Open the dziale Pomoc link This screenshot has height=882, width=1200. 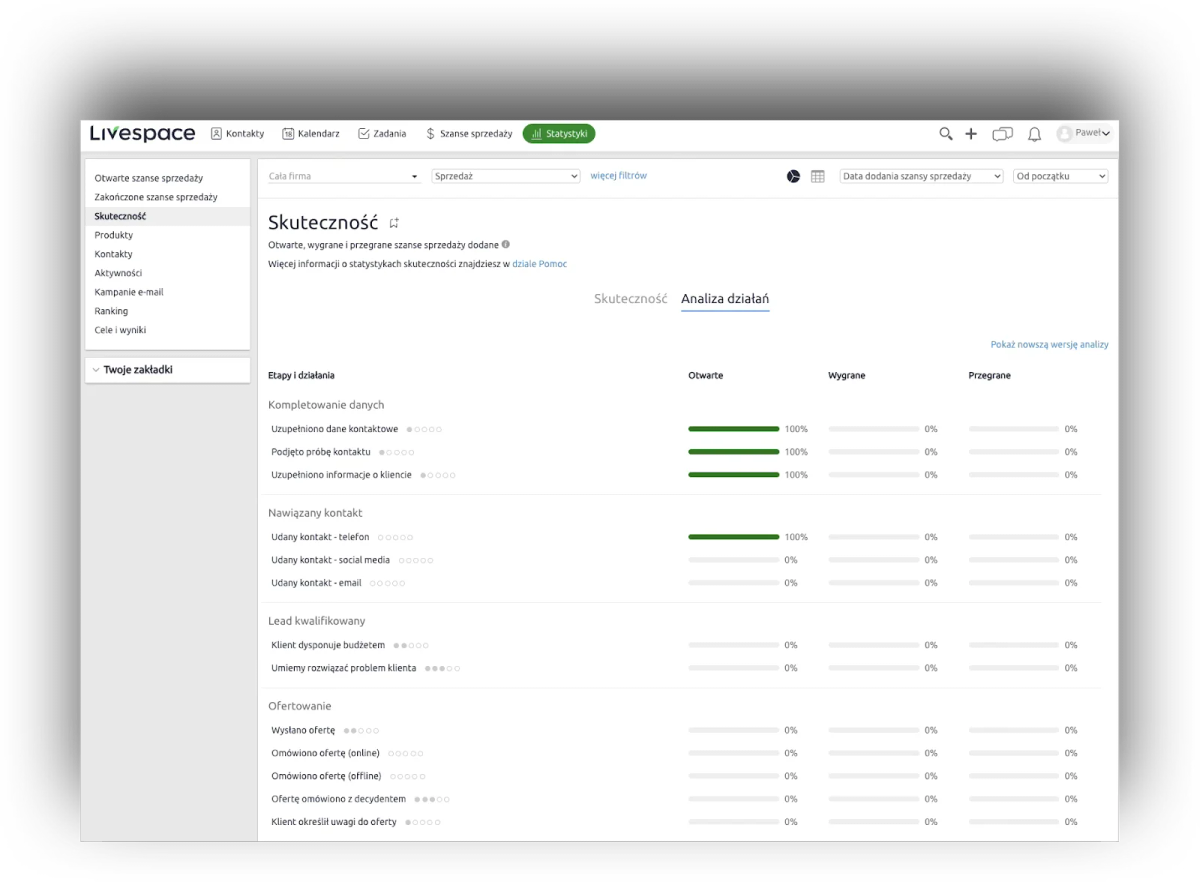pyautogui.click(x=539, y=264)
